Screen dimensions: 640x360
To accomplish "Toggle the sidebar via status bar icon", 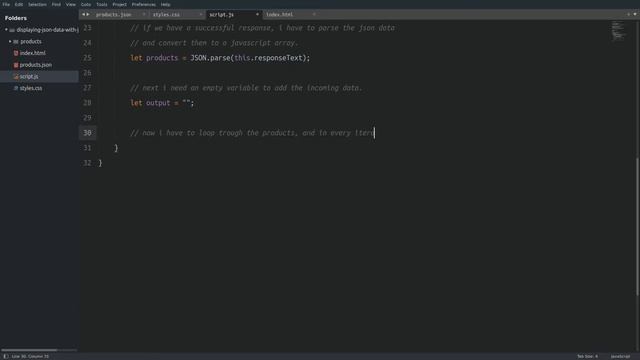I will point(6,356).
